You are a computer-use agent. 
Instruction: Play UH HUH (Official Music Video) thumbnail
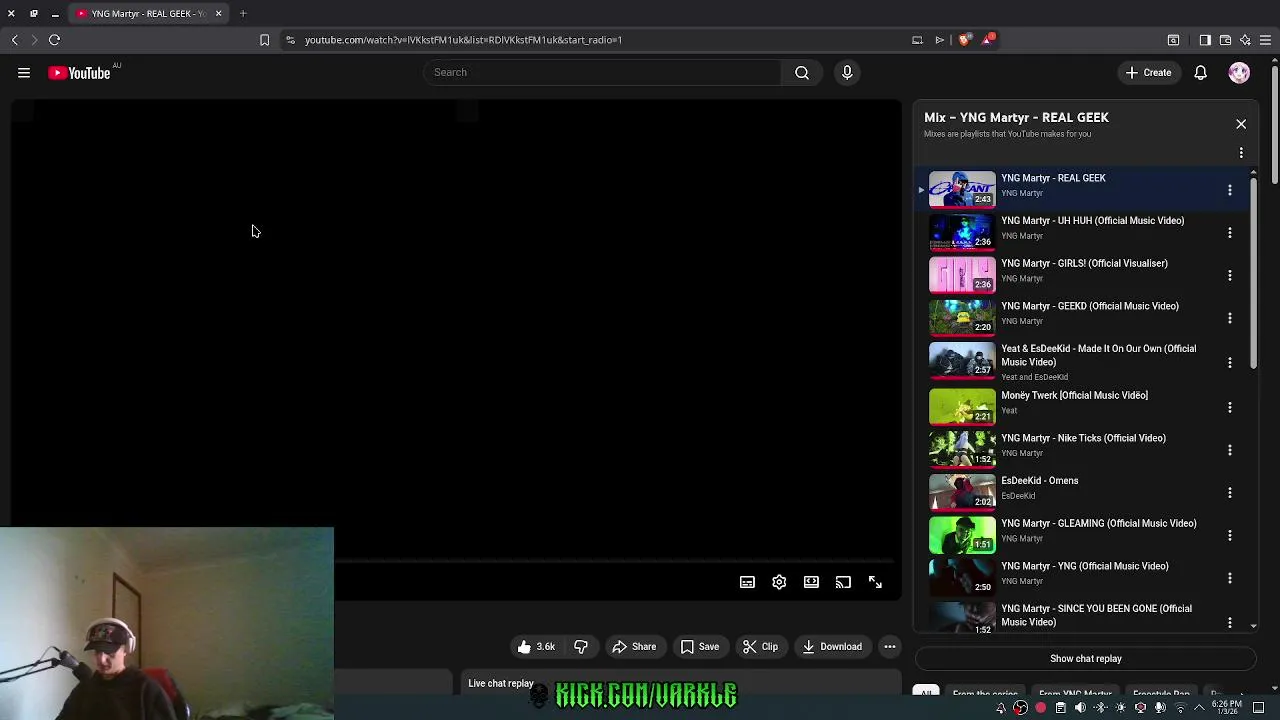coord(962,232)
